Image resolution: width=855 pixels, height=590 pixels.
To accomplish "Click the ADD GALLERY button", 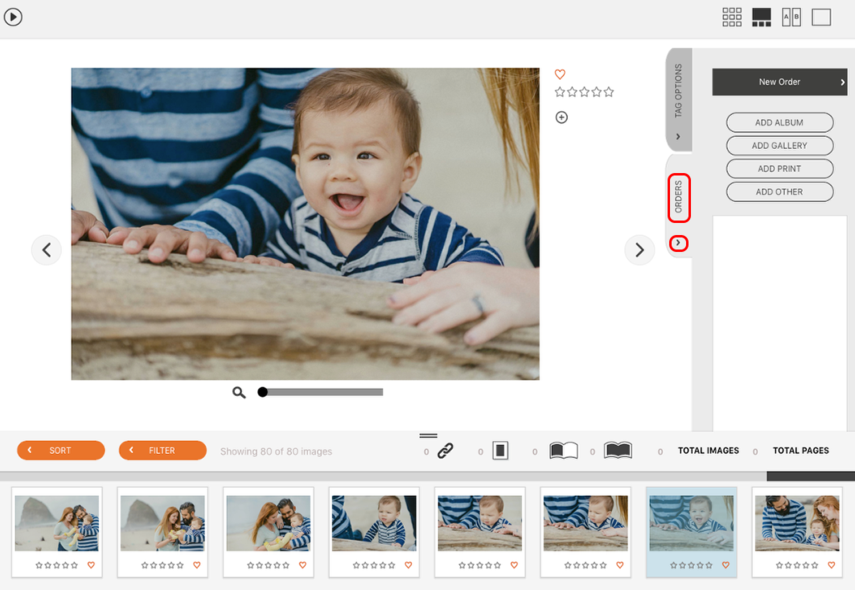I will click(779, 146).
